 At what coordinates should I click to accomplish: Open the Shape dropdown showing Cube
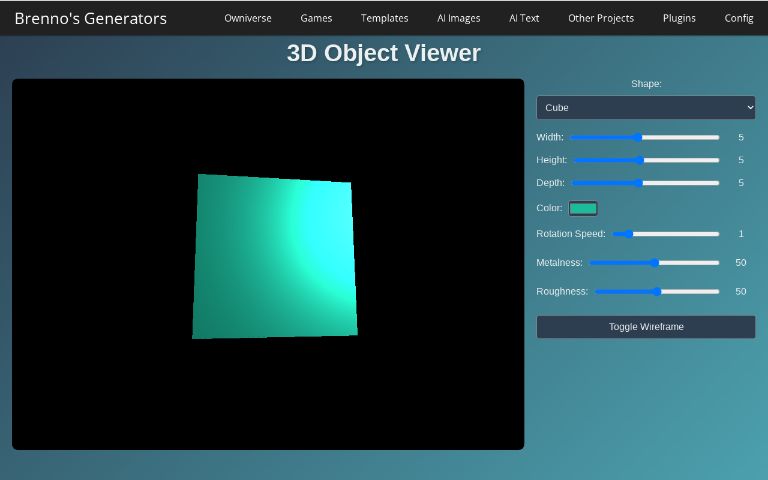[x=645, y=107]
